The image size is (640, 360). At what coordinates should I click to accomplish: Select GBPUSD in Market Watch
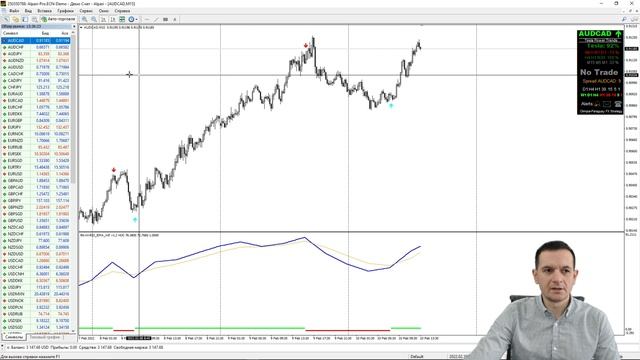coord(36,220)
